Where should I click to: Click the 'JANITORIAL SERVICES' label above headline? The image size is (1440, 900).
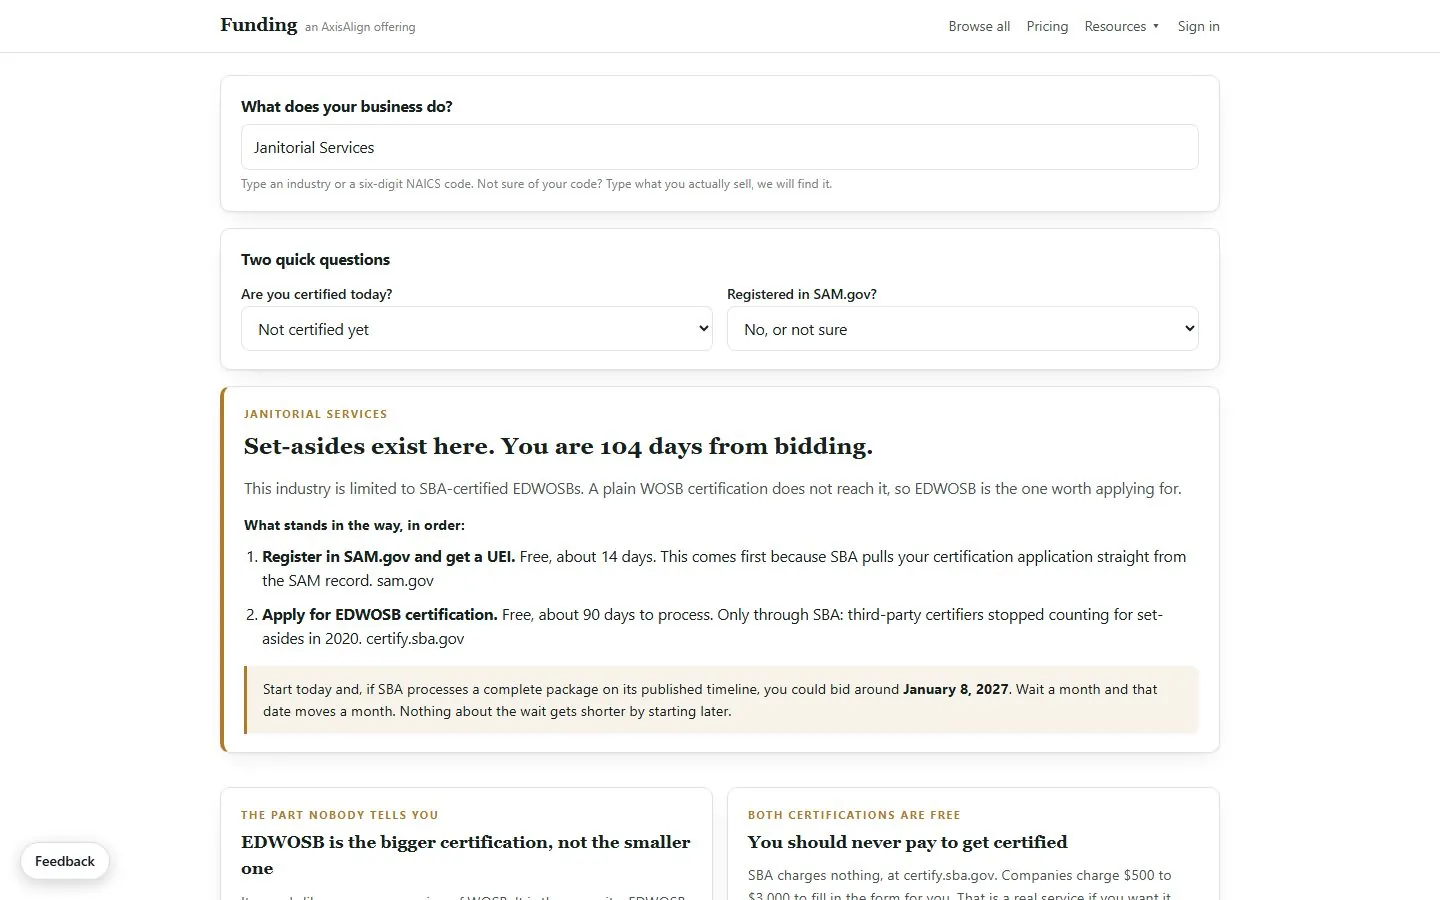click(x=315, y=414)
